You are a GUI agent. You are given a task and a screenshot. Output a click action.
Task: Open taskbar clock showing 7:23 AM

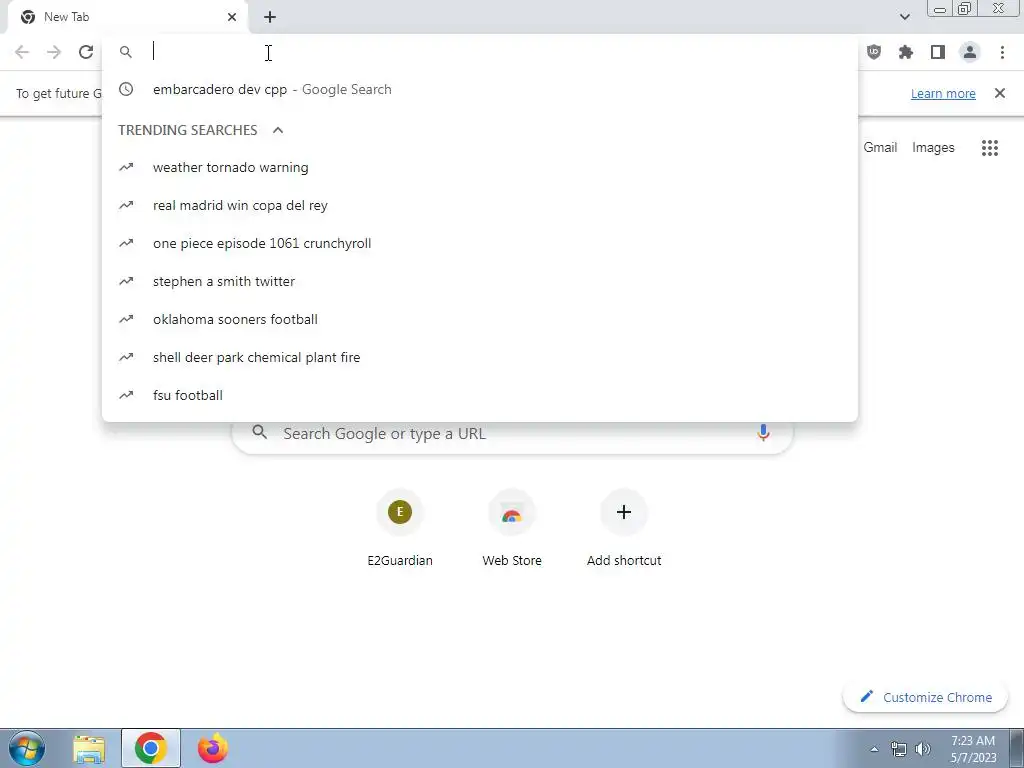click(973, 749)
